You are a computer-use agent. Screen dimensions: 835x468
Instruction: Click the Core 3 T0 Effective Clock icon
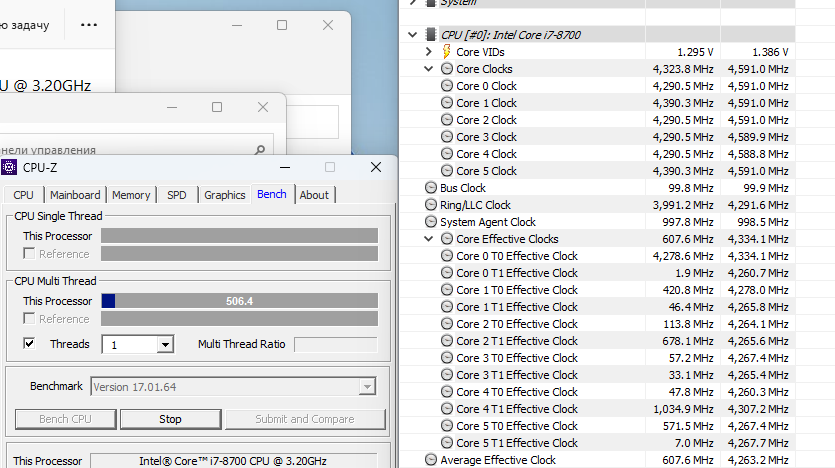447,358
